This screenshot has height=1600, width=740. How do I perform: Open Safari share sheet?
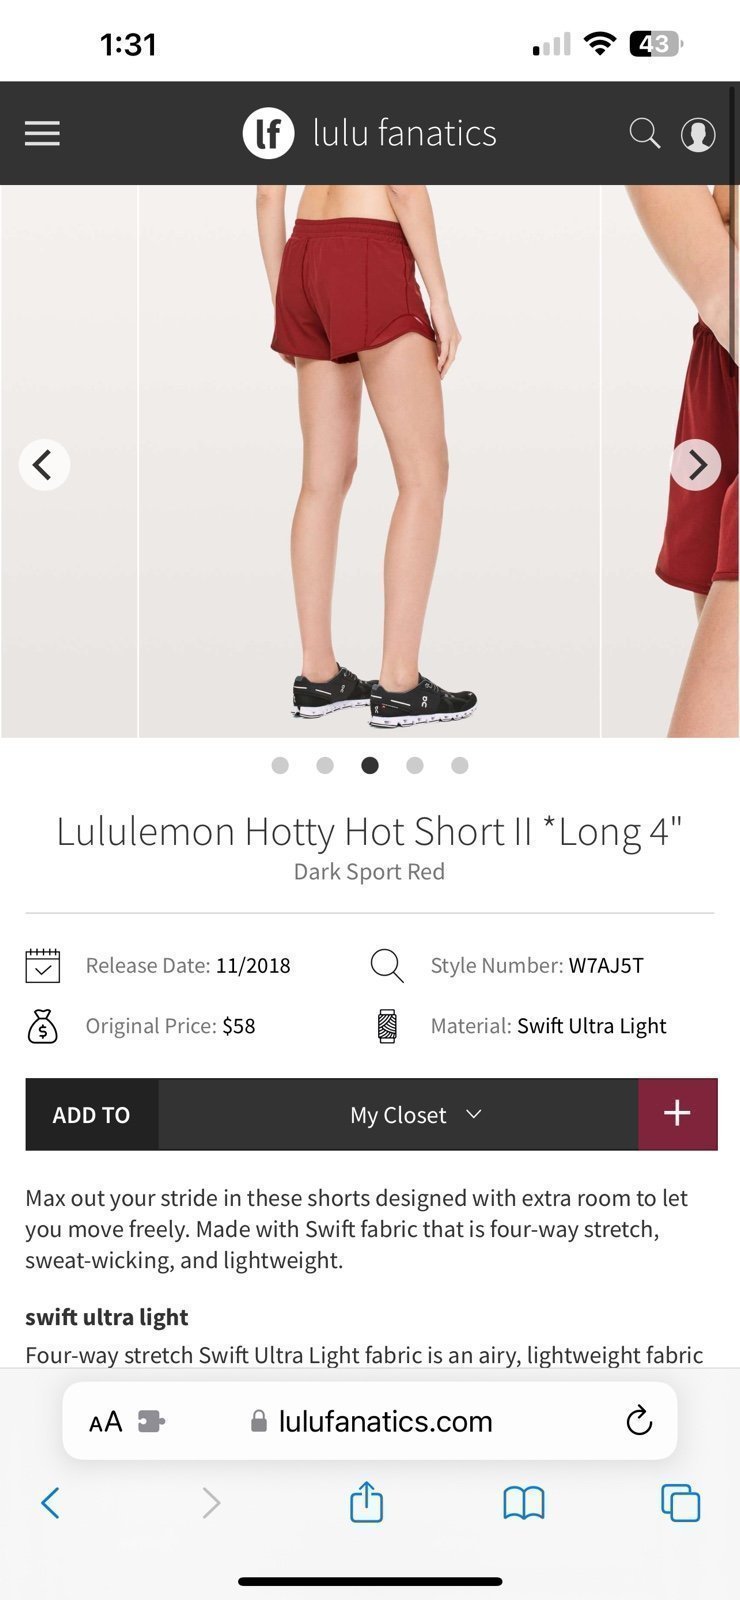pyautogui.click(x=366, y=1501)
